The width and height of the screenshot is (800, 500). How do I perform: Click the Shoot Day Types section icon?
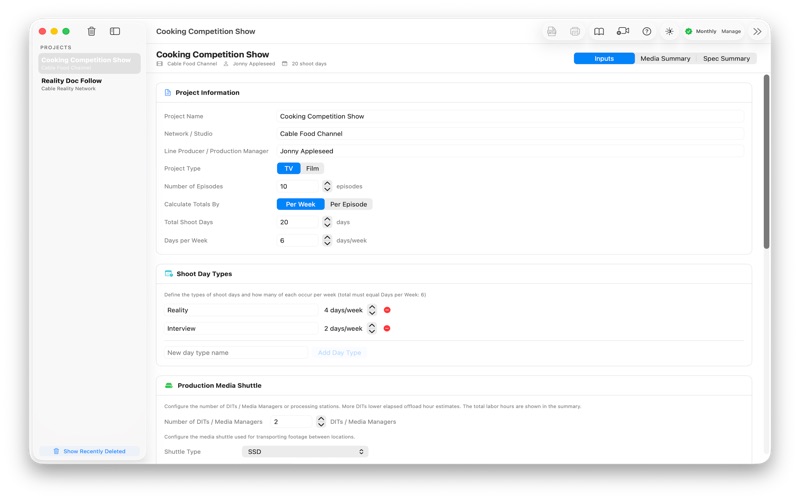click(x=168, y=273)
